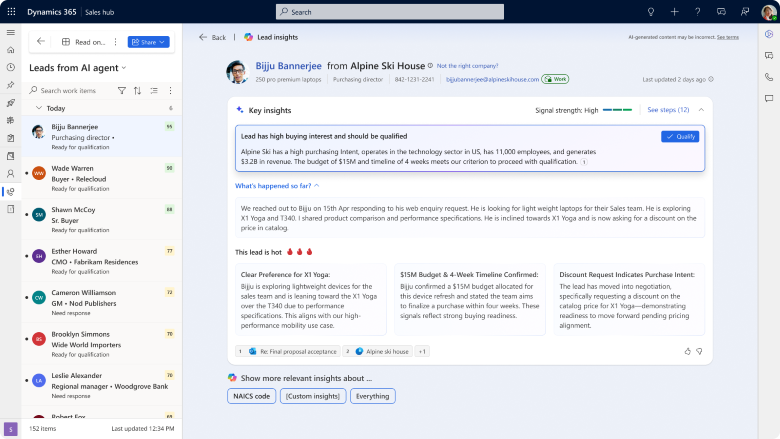Select the NAICS code insight chip
The height and width of the screenshot is (439, 780).
pos(250,396)
